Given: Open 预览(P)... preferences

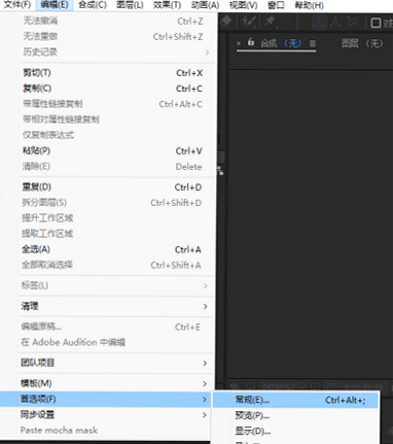Looking at the screenshot, I should coord(295,415).
